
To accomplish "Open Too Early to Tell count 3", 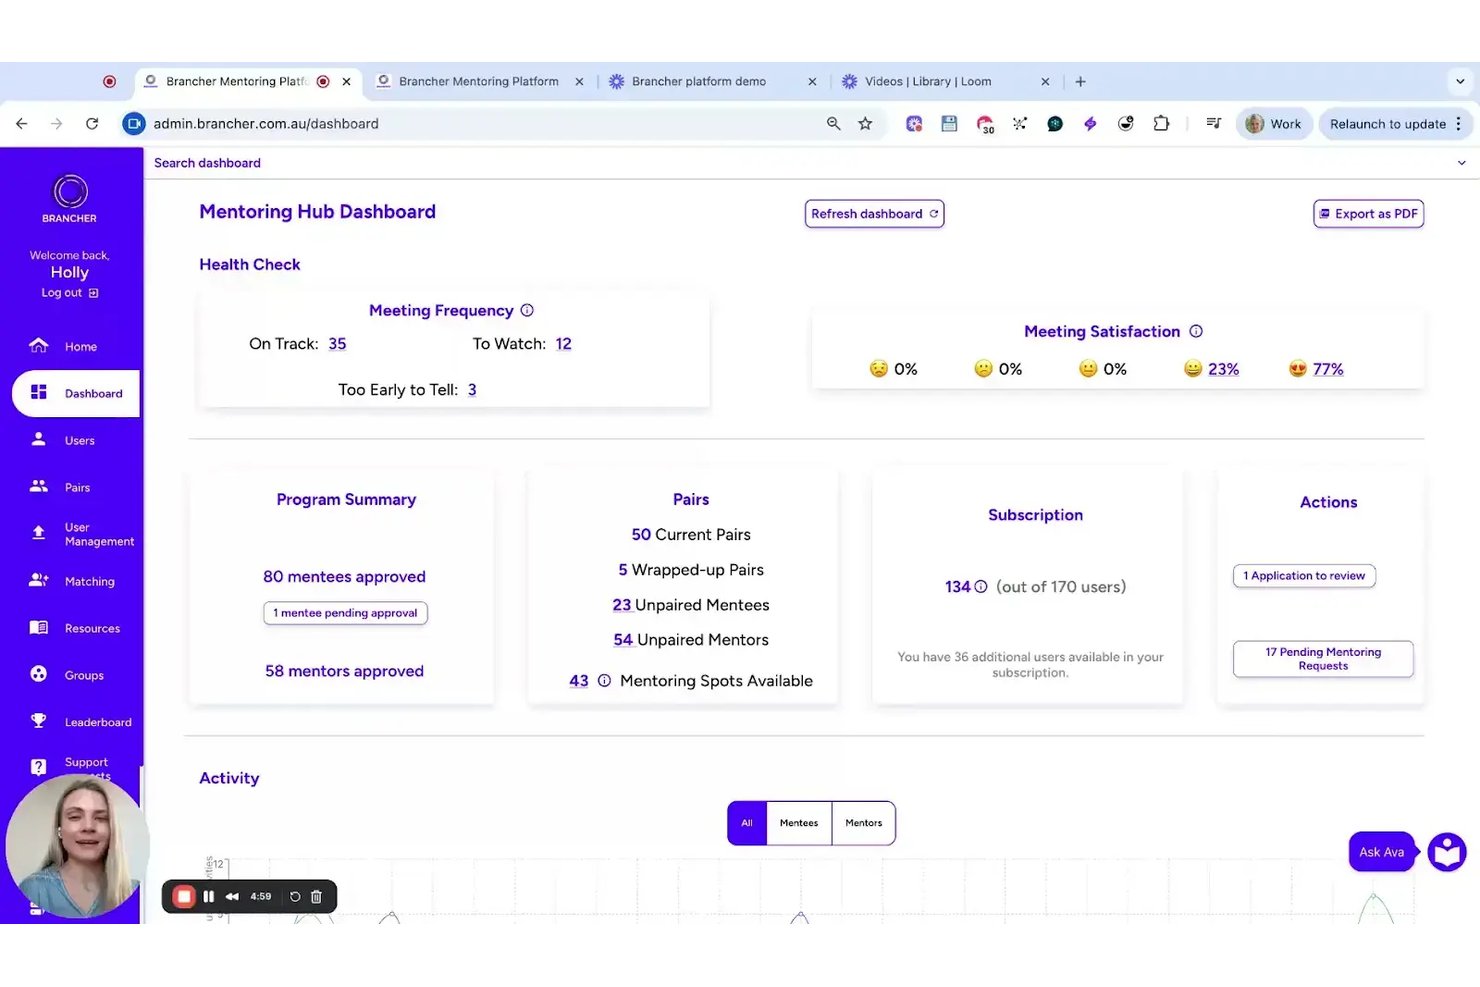I will click(x=472, y=390).
